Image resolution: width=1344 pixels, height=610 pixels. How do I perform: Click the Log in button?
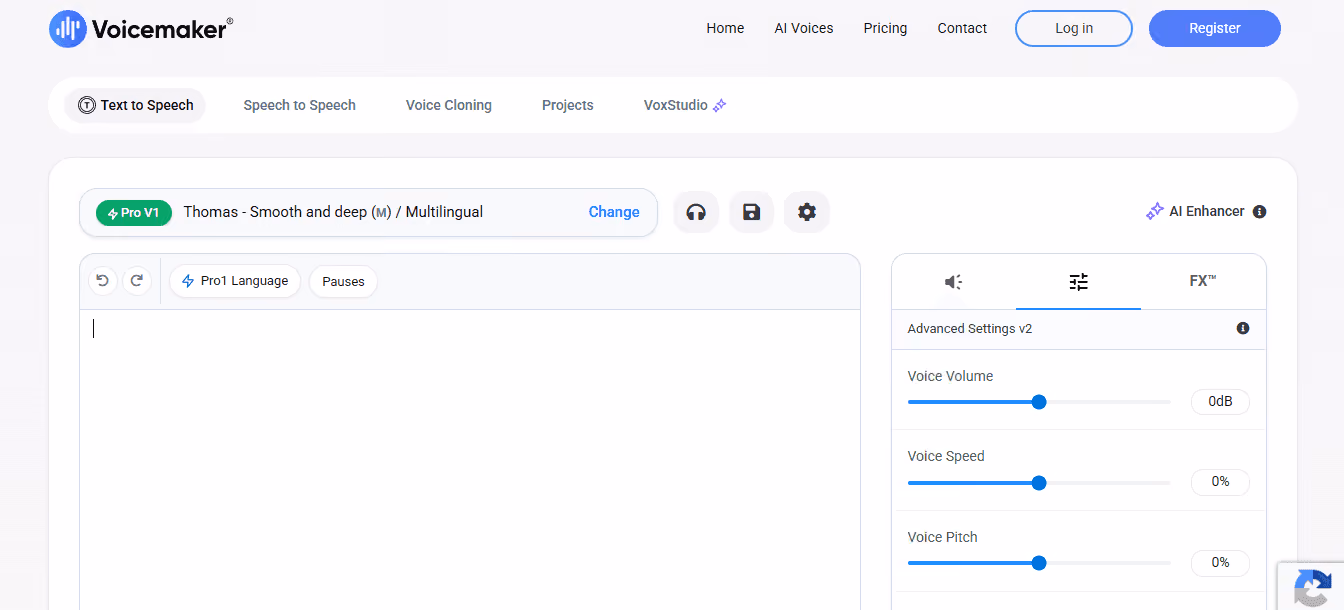[1074, 28]
